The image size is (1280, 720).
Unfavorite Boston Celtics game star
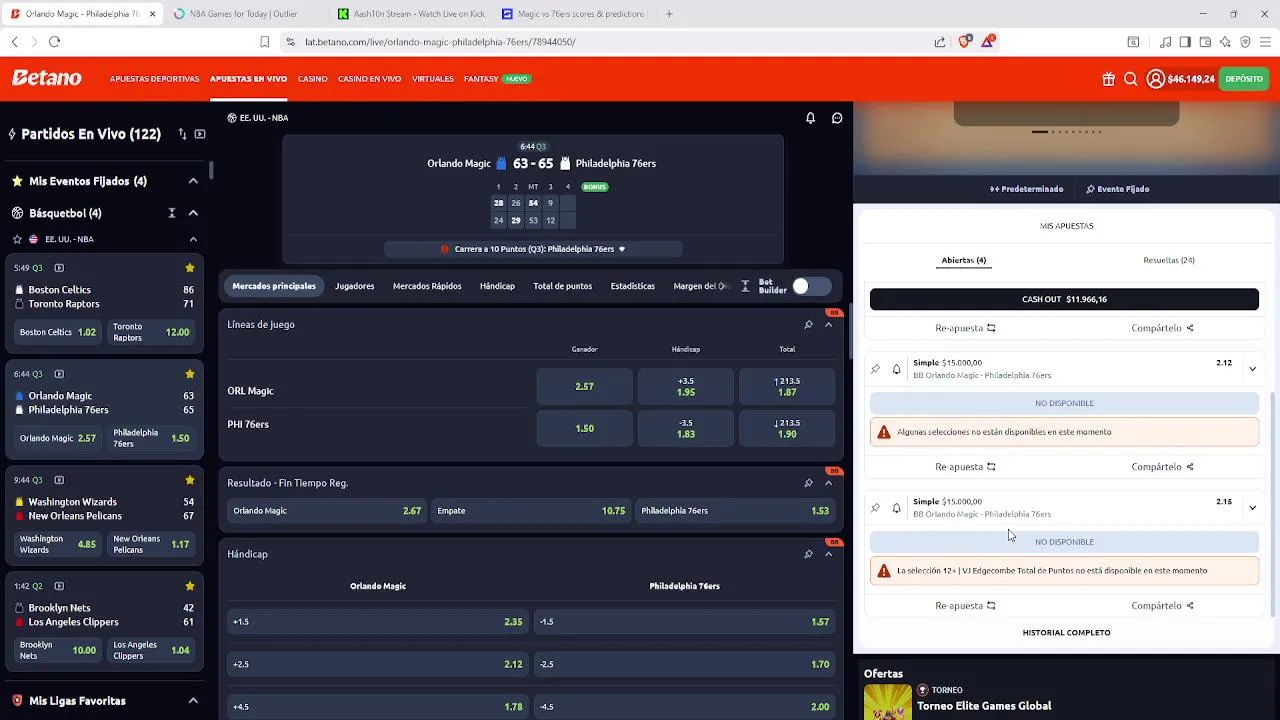(189, 268)
